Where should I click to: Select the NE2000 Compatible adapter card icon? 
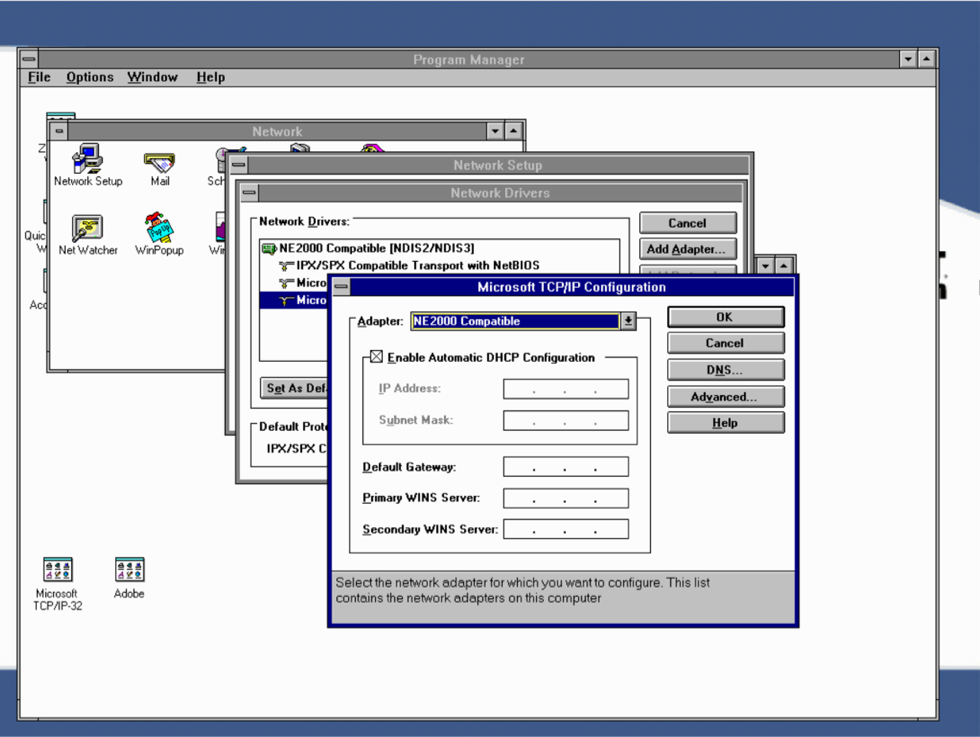(x=269, y=249)
